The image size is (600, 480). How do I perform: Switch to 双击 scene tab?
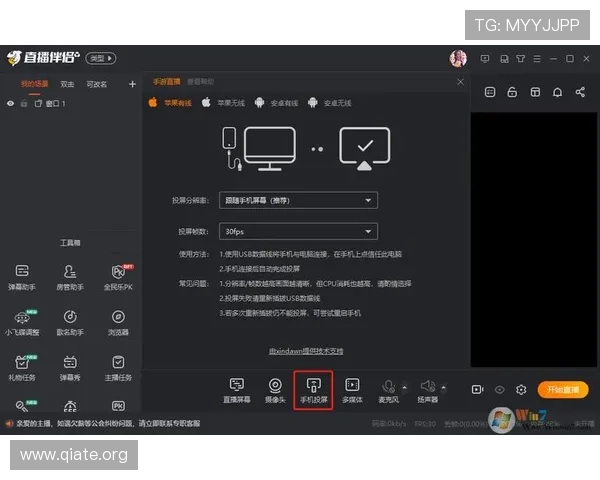67,84
